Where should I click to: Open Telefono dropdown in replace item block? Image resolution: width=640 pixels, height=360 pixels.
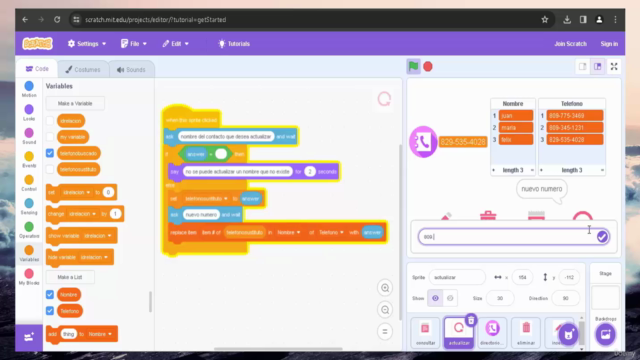pyautogui.click(x=331, y=232)
